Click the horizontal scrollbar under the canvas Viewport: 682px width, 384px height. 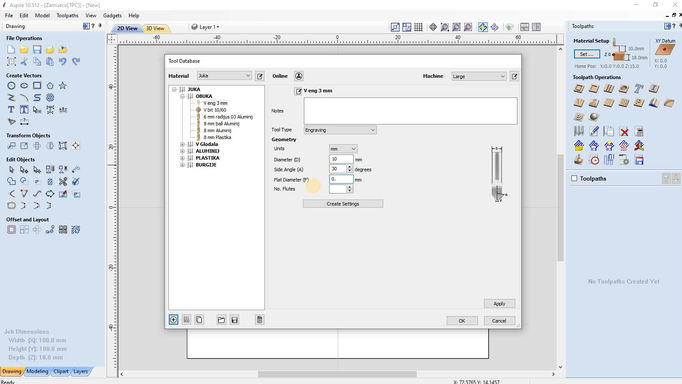pyautogui.click(x=337, y=374)
